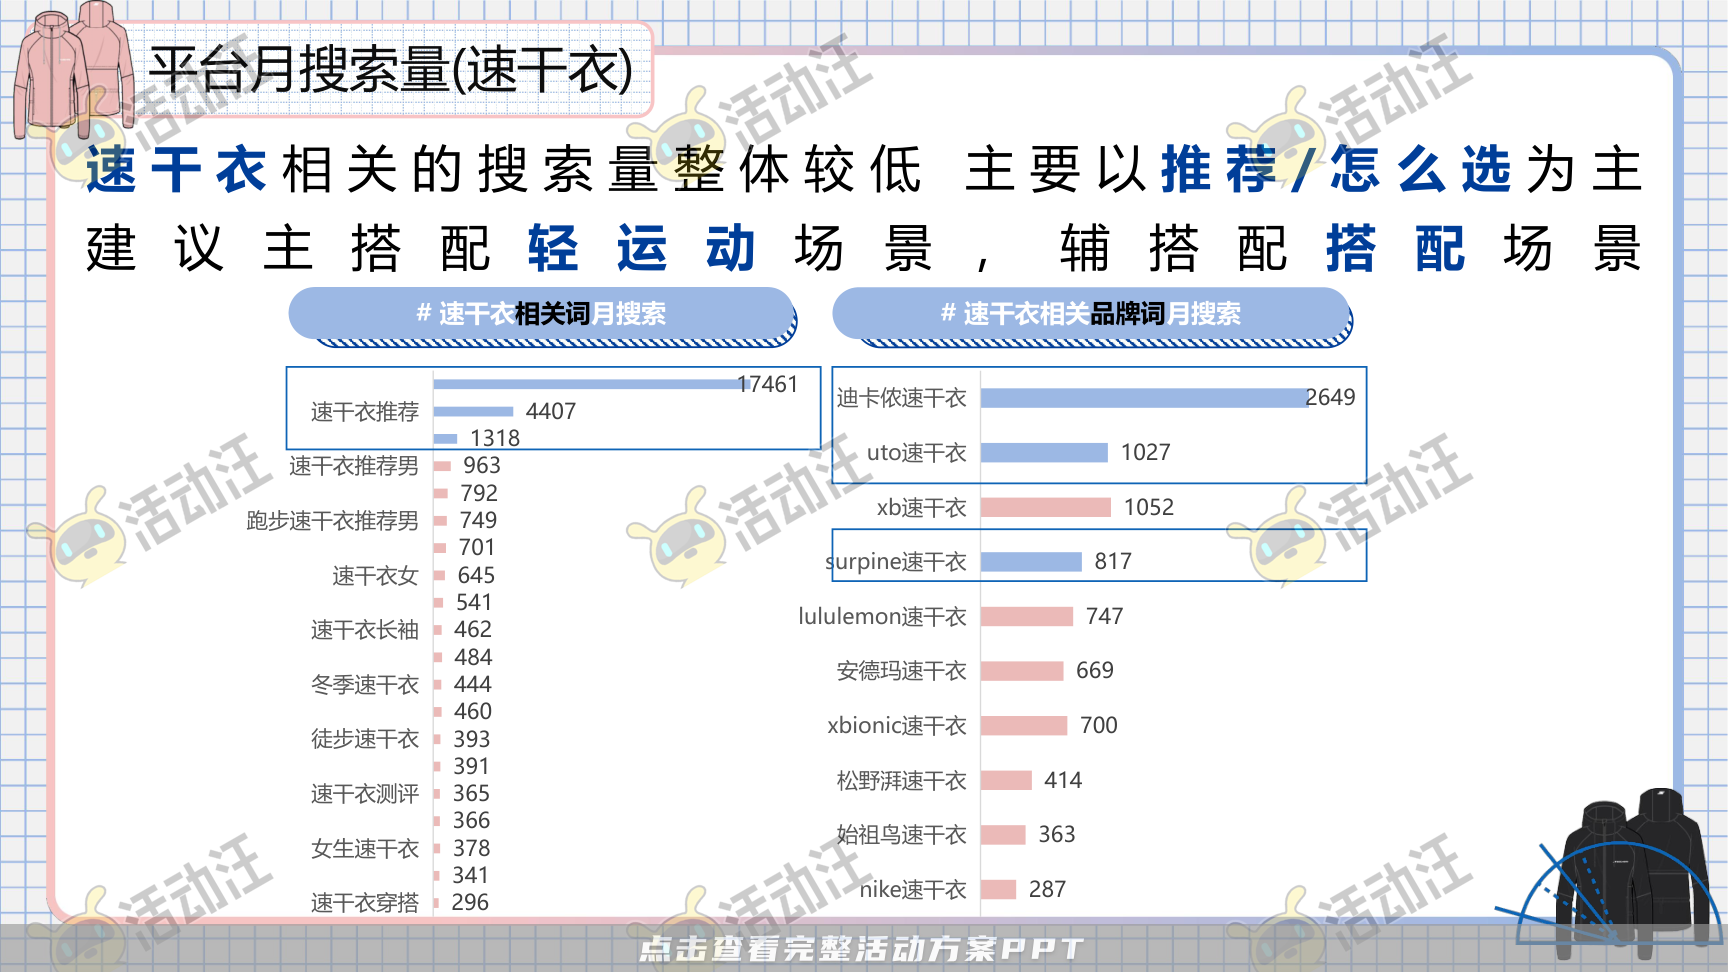Screen dimensions: 1728x972
Task: Click the chart label 徒步速干衣
Action: (x=364, y=739)
